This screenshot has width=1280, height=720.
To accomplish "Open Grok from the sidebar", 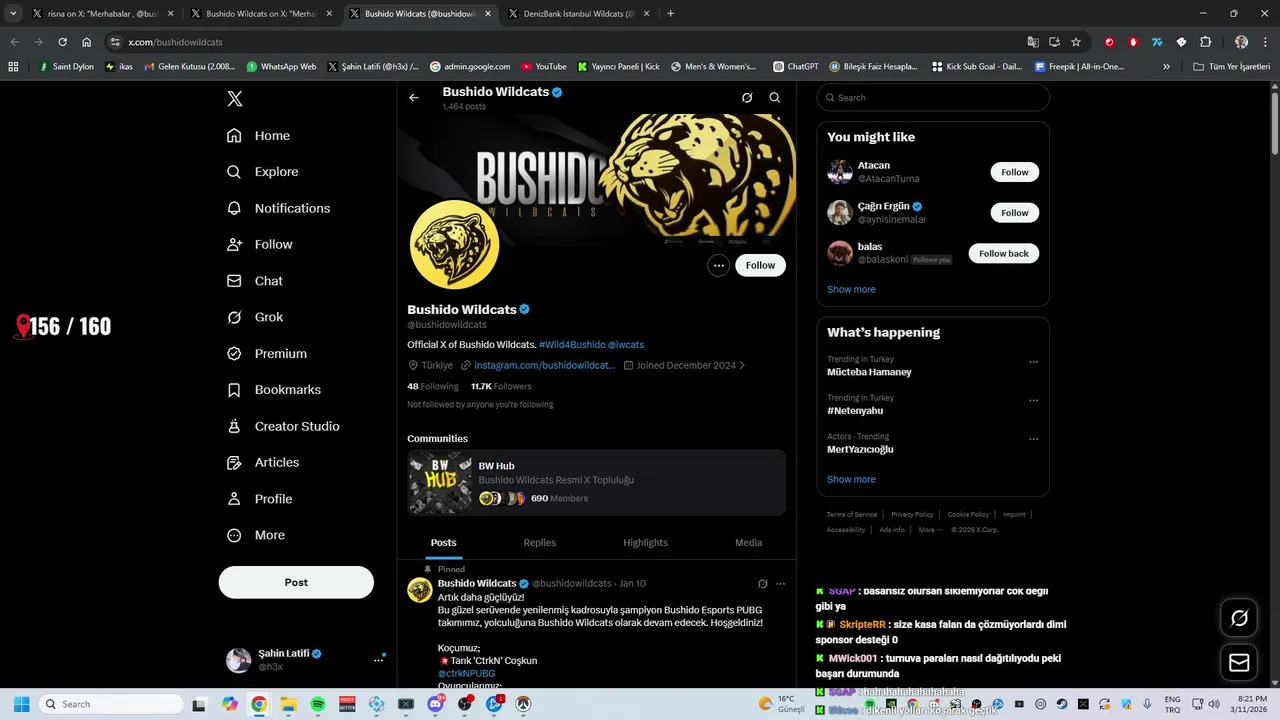I will (x=254, y=317).
